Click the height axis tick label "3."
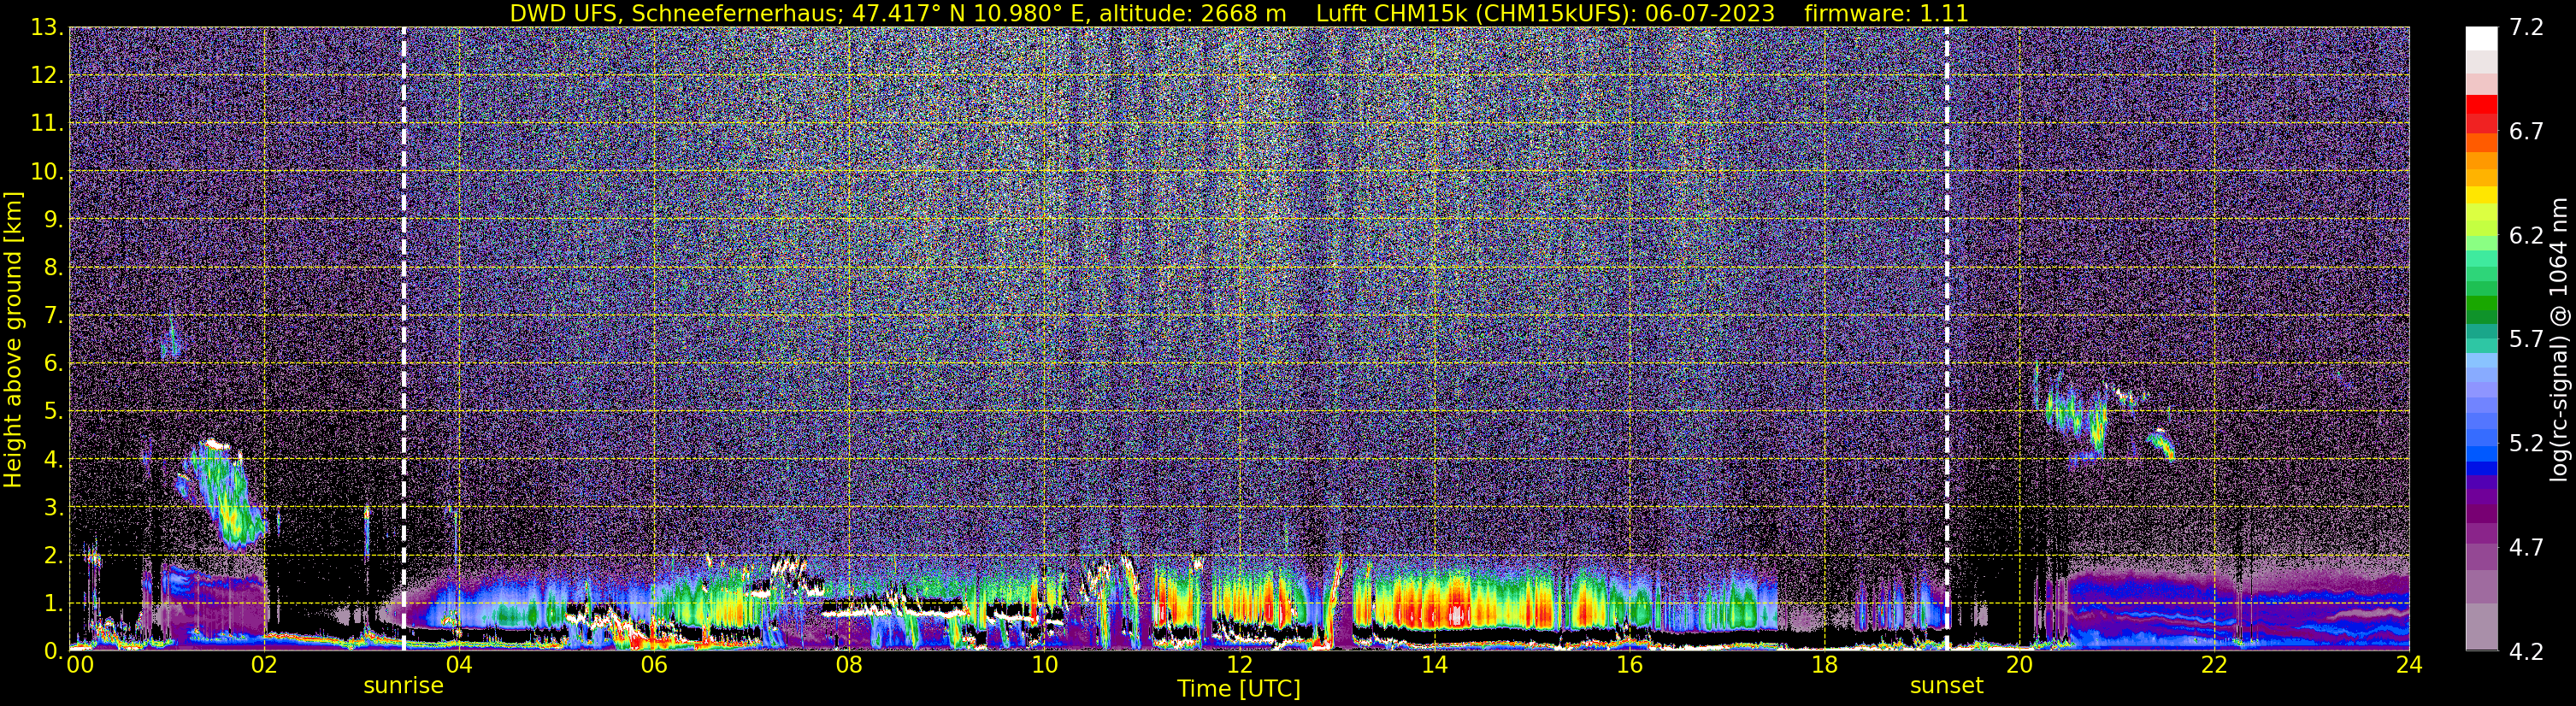The height and width of the screenshot is (706, 2576). [x=53, y=508]
